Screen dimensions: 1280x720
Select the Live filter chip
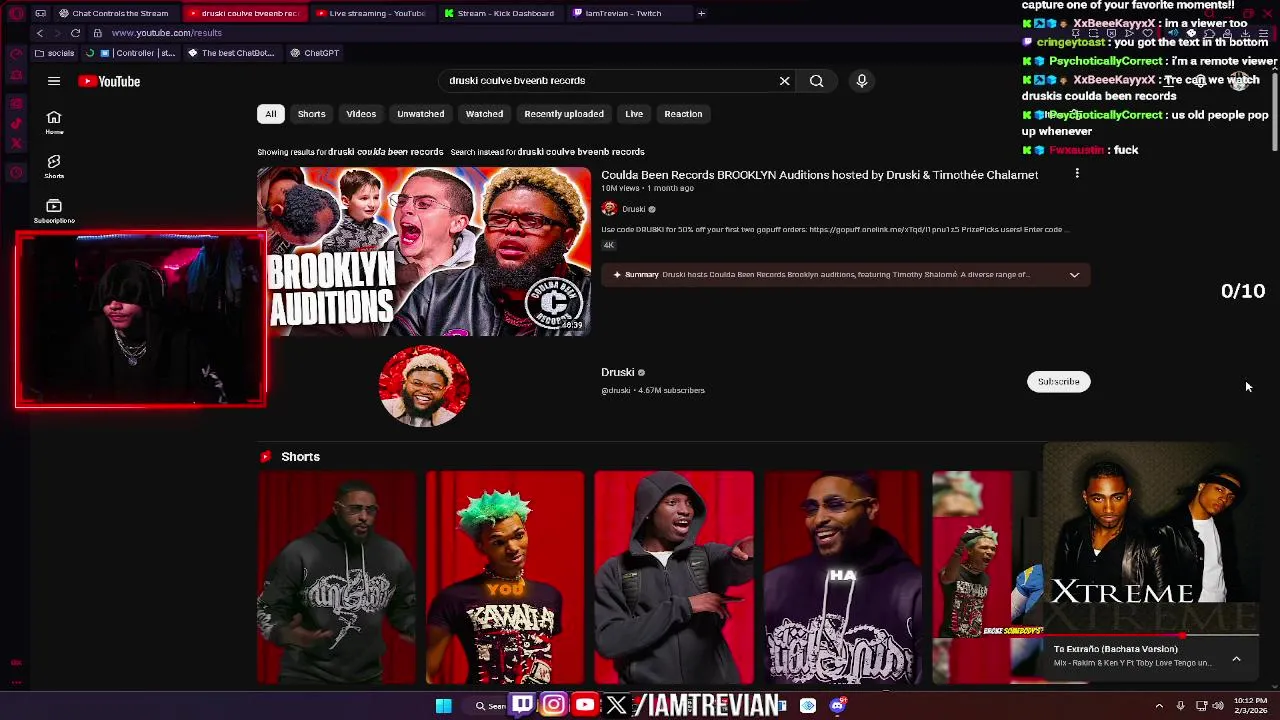(634, 114)
